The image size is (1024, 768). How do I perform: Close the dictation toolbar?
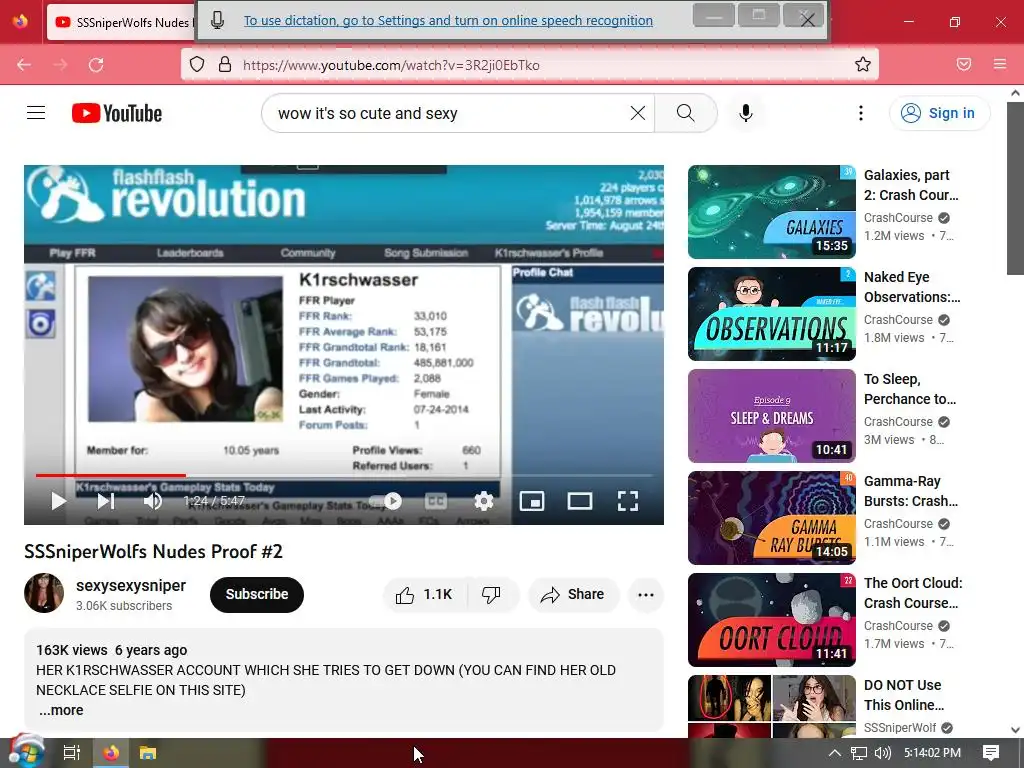click(x=807, y=20)
